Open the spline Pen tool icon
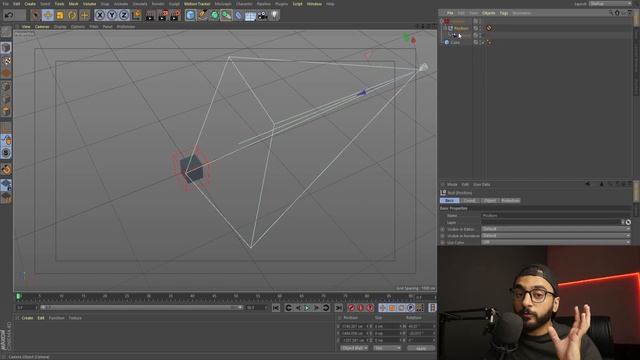The width and height of the screenshot is (640, 360). pyautogui.click(x=202, y=15)
